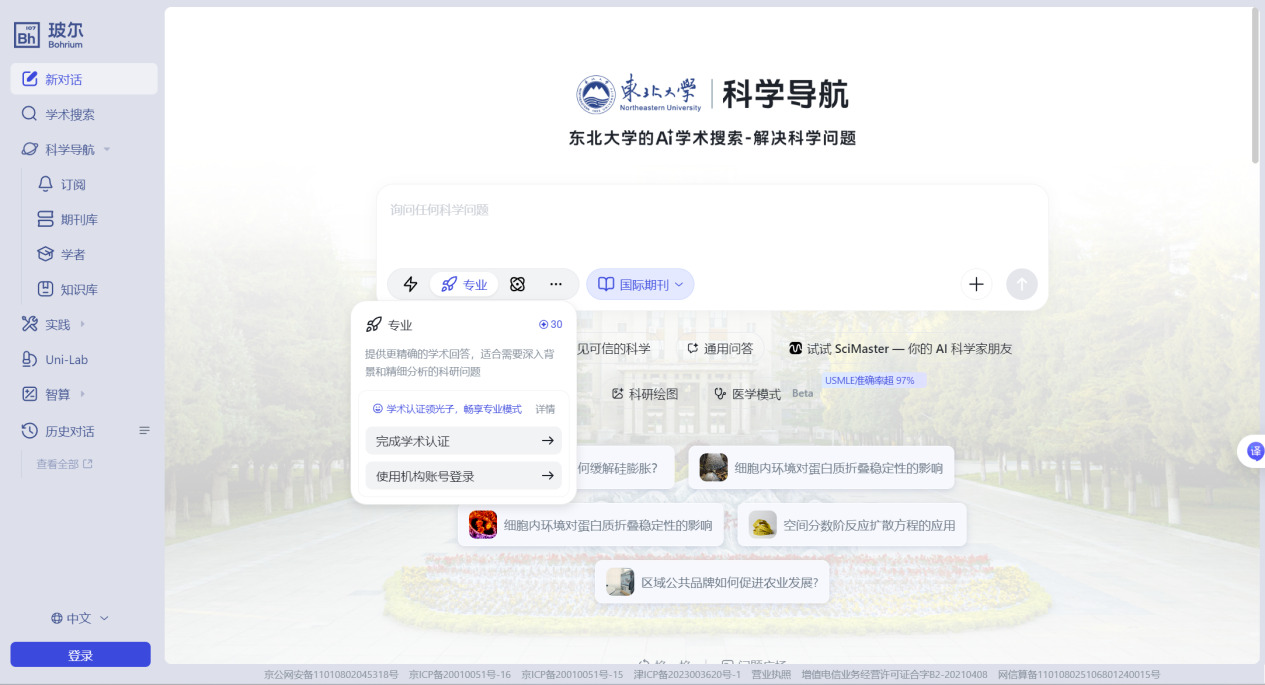The height and width of the screenshot is (685, 1265).
Task: Click the plus attachment icon
Action: (976, 284)
